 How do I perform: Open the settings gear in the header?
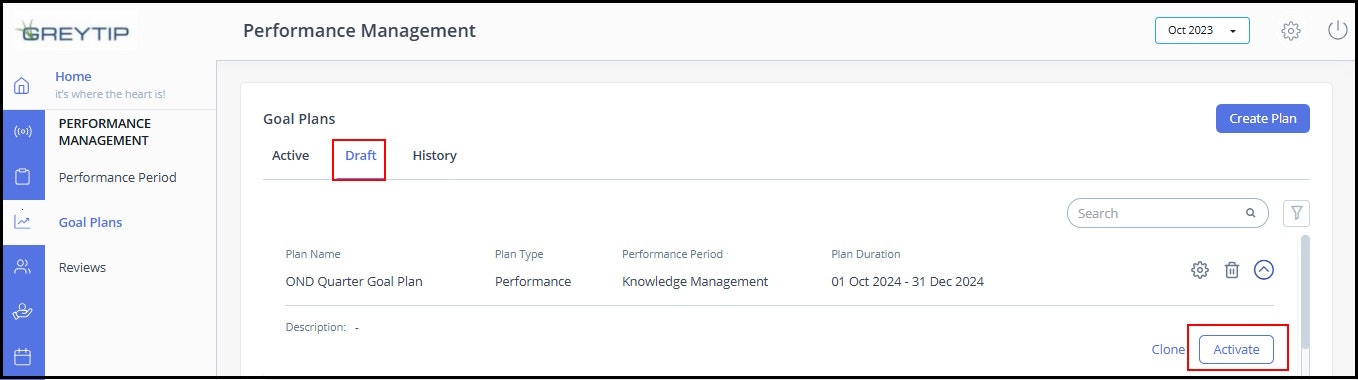click(x=1291, y=31)
